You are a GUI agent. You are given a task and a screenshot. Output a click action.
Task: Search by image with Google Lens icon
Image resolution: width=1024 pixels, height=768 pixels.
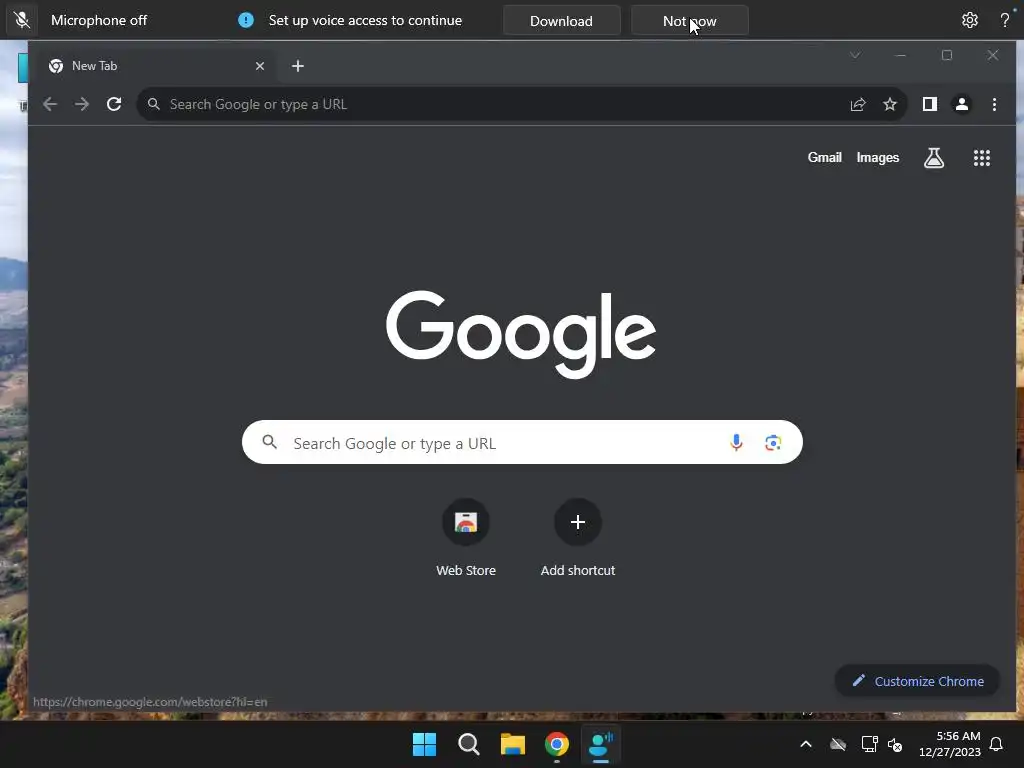[x=773, y=442]
